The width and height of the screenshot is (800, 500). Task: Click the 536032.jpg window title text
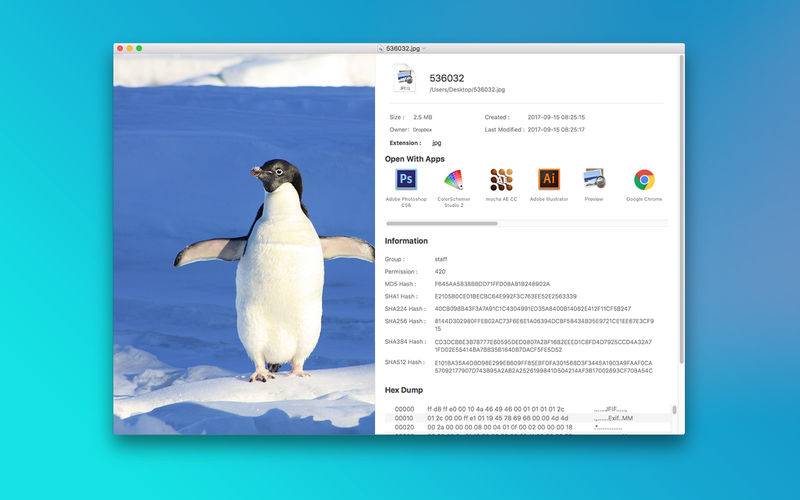tap(403, 48)
